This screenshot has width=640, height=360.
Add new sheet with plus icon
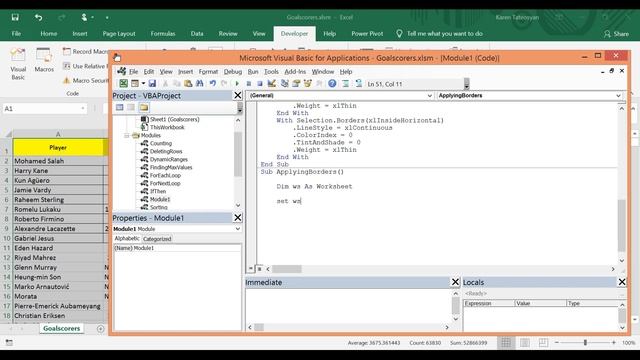[x=100, y=329]
